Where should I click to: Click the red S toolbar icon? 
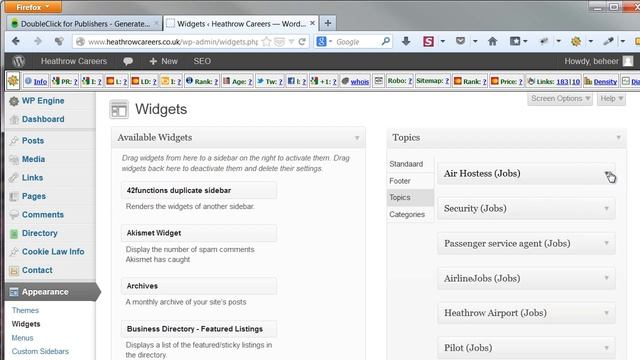[x=428, y=41]
